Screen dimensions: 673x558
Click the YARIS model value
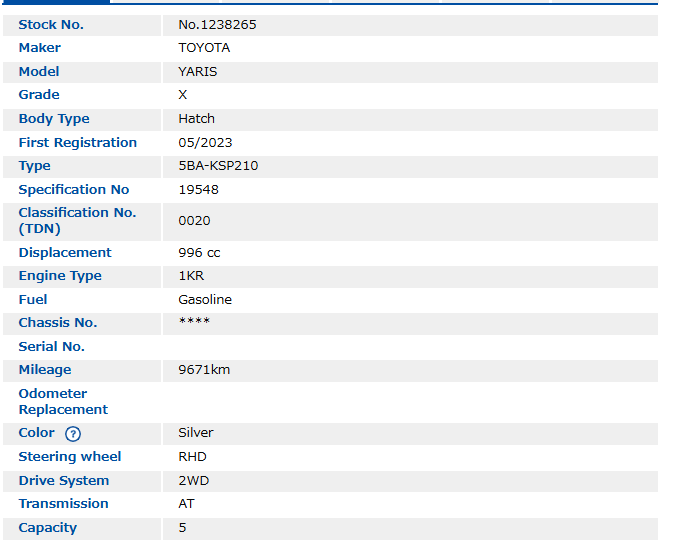198,72
